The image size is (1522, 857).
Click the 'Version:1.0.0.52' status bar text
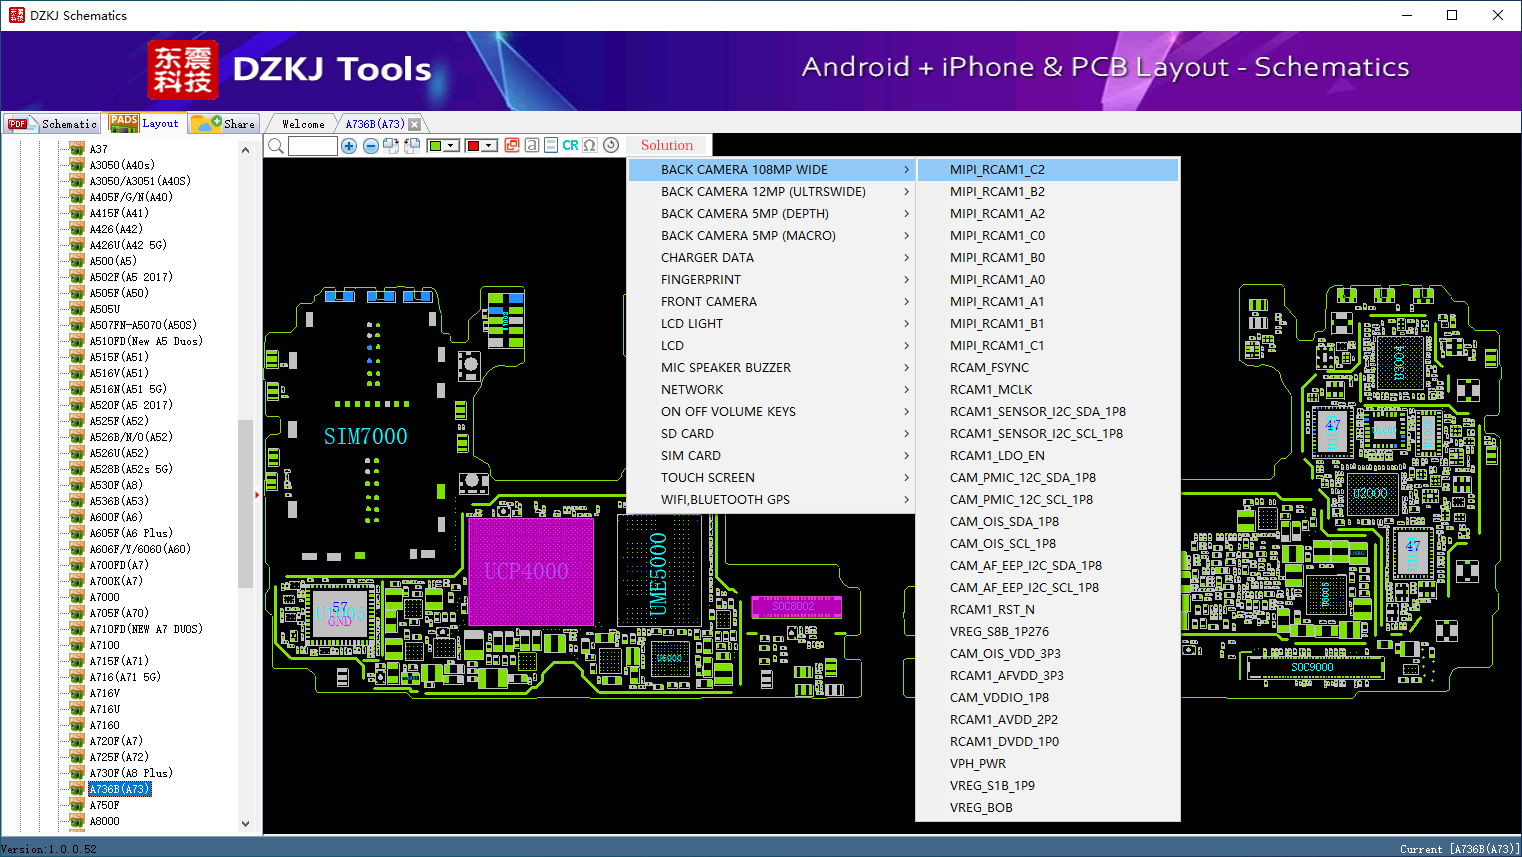49,849
